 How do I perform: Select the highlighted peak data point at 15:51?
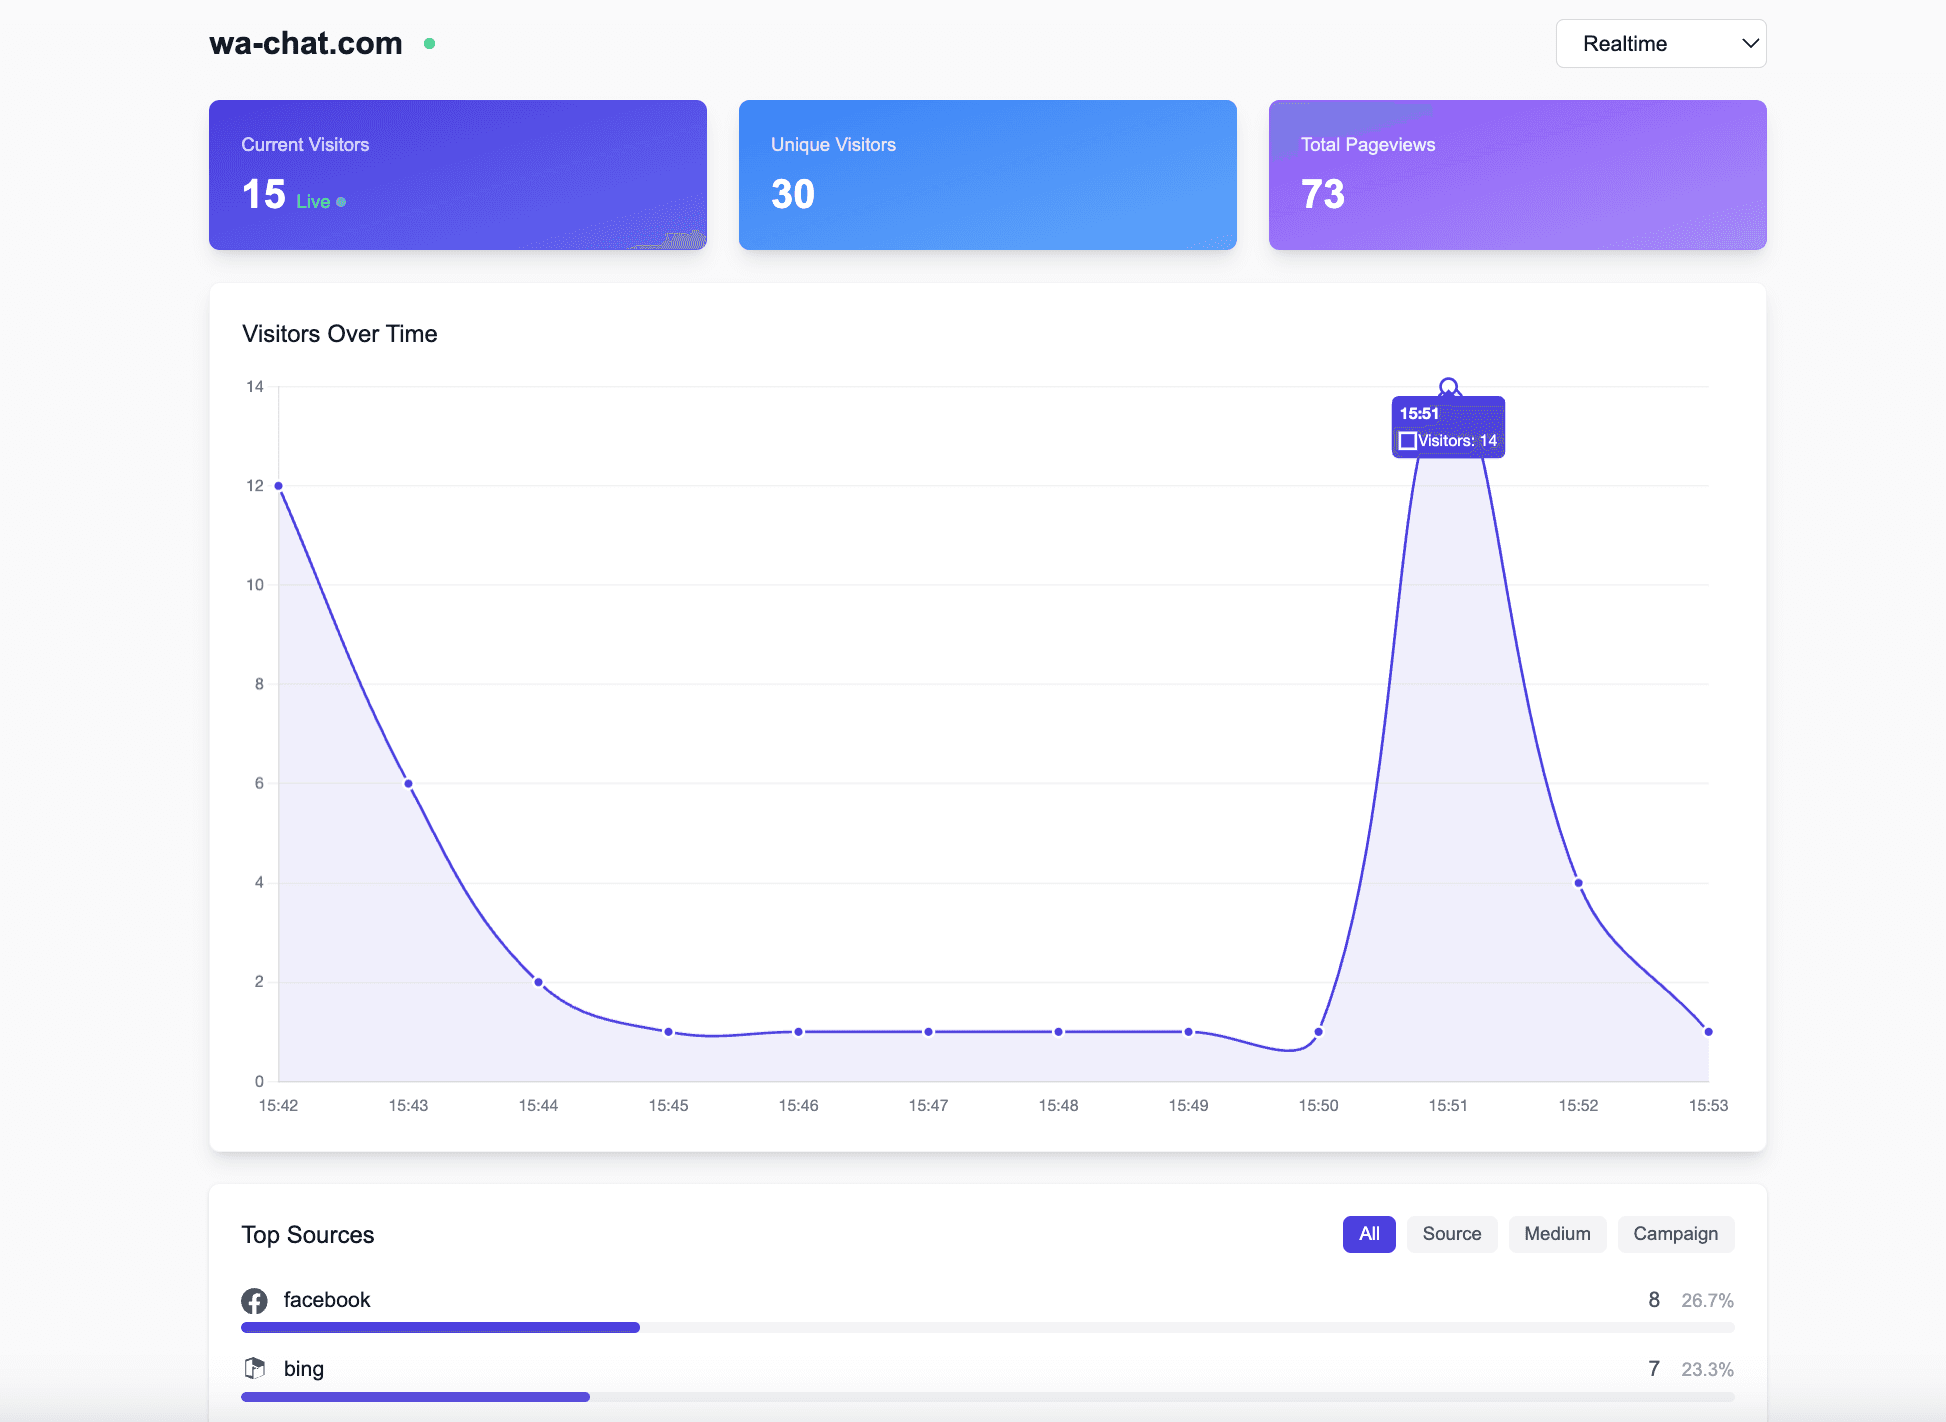point(1449,386)
